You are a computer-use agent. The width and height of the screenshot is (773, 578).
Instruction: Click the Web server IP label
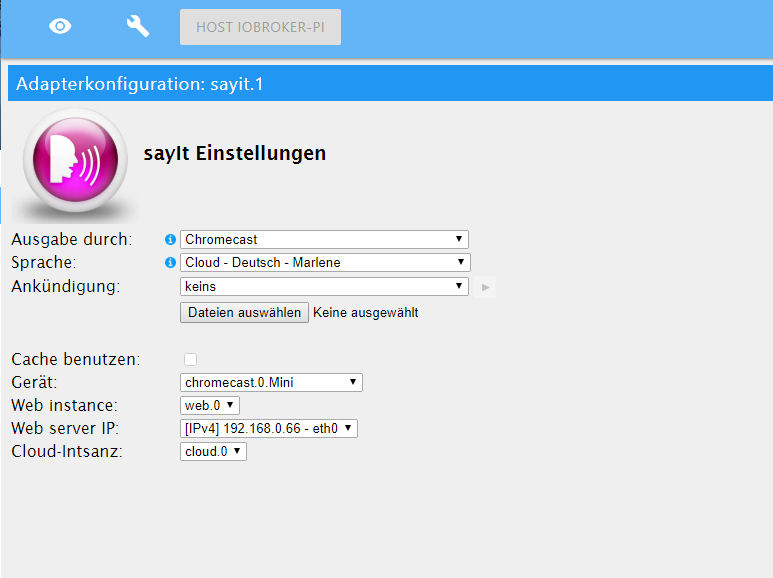[65, 429]
